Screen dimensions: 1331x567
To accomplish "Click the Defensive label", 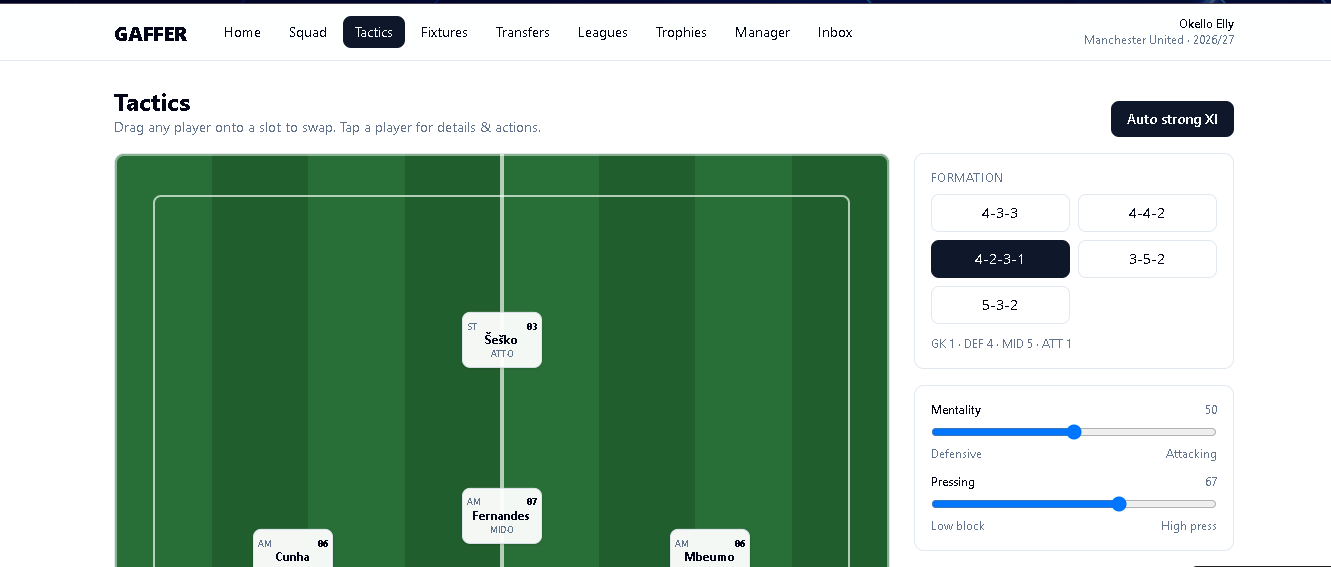I will click(956, 454).
